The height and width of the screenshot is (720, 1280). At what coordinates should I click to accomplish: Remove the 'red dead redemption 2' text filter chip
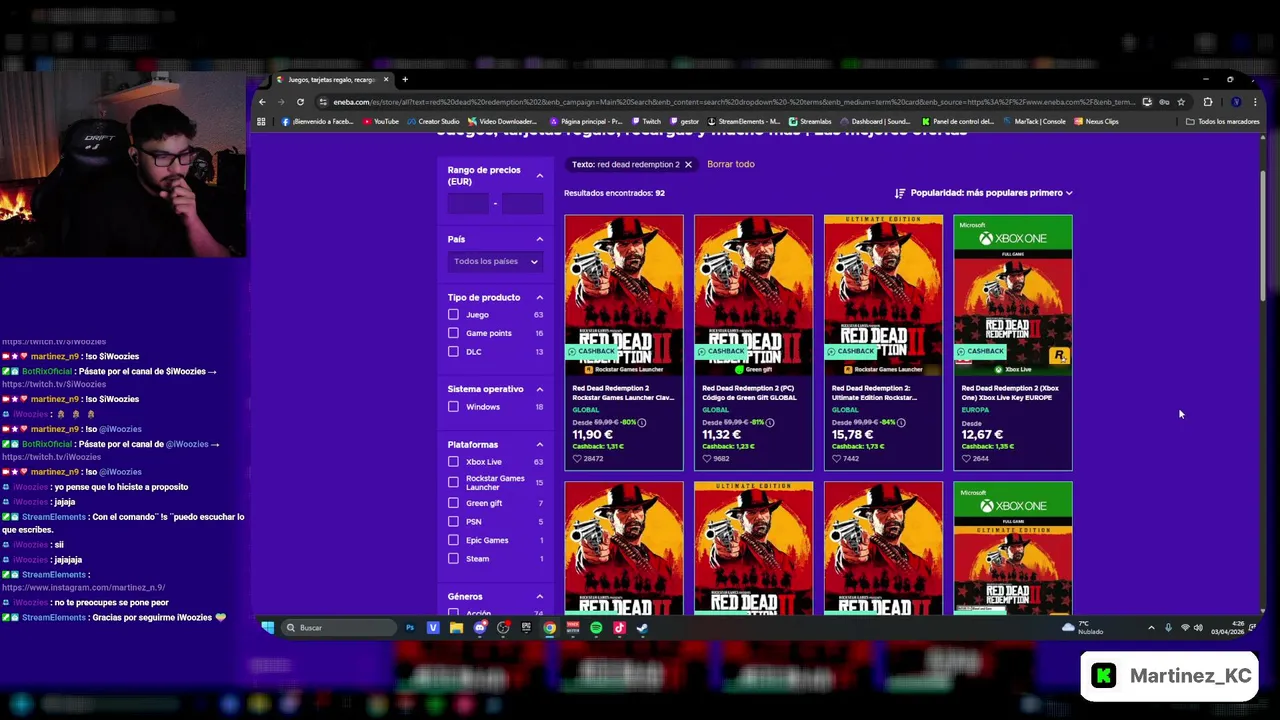point(688,164)
